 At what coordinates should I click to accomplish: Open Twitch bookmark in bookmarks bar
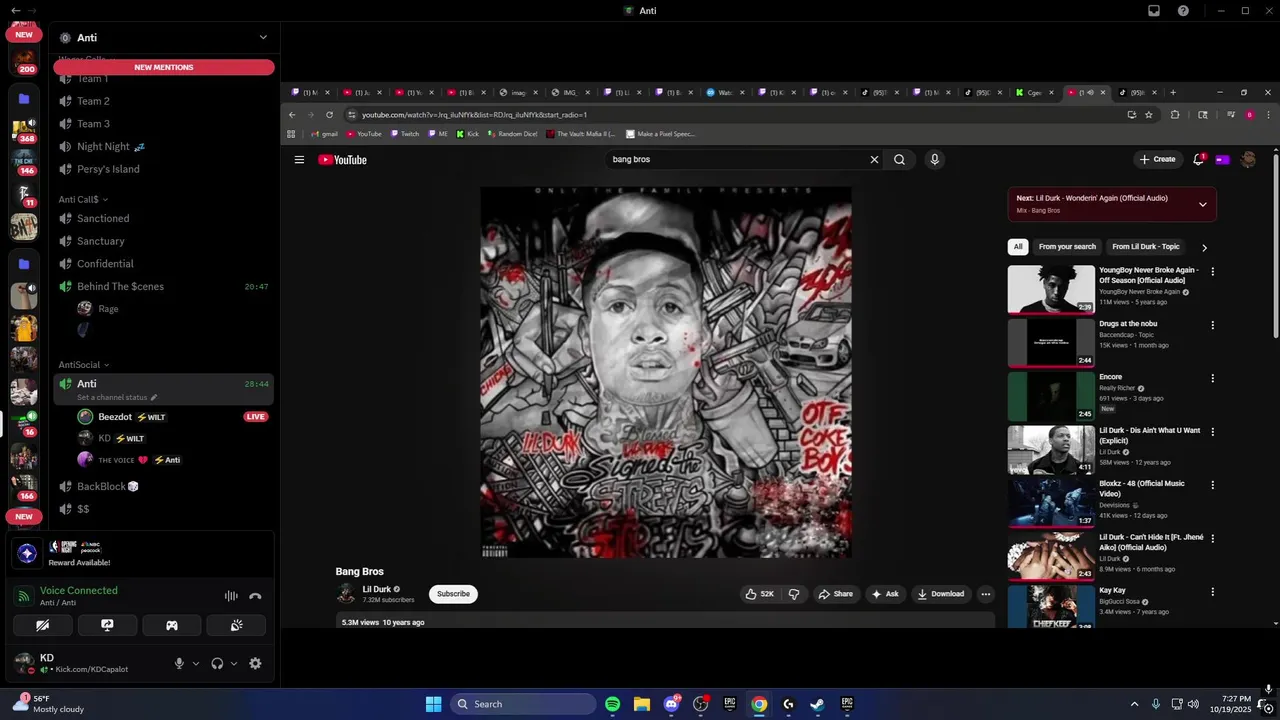tap(405, 134)
